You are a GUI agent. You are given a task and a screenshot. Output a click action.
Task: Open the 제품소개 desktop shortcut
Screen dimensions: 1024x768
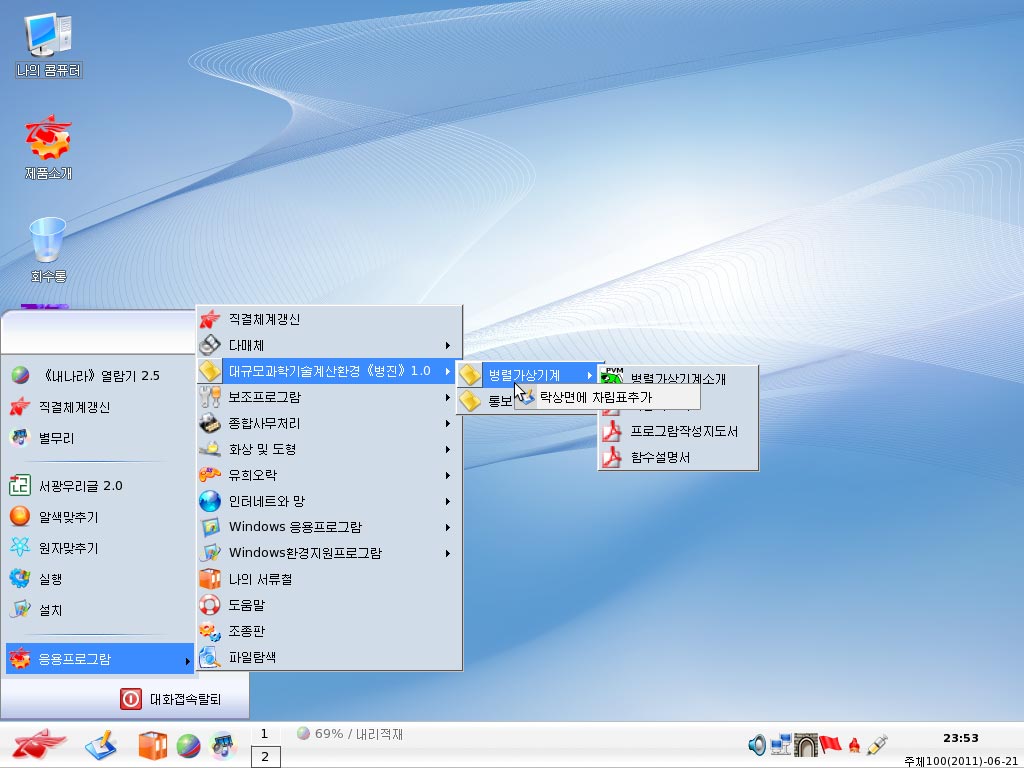(48, 148)
